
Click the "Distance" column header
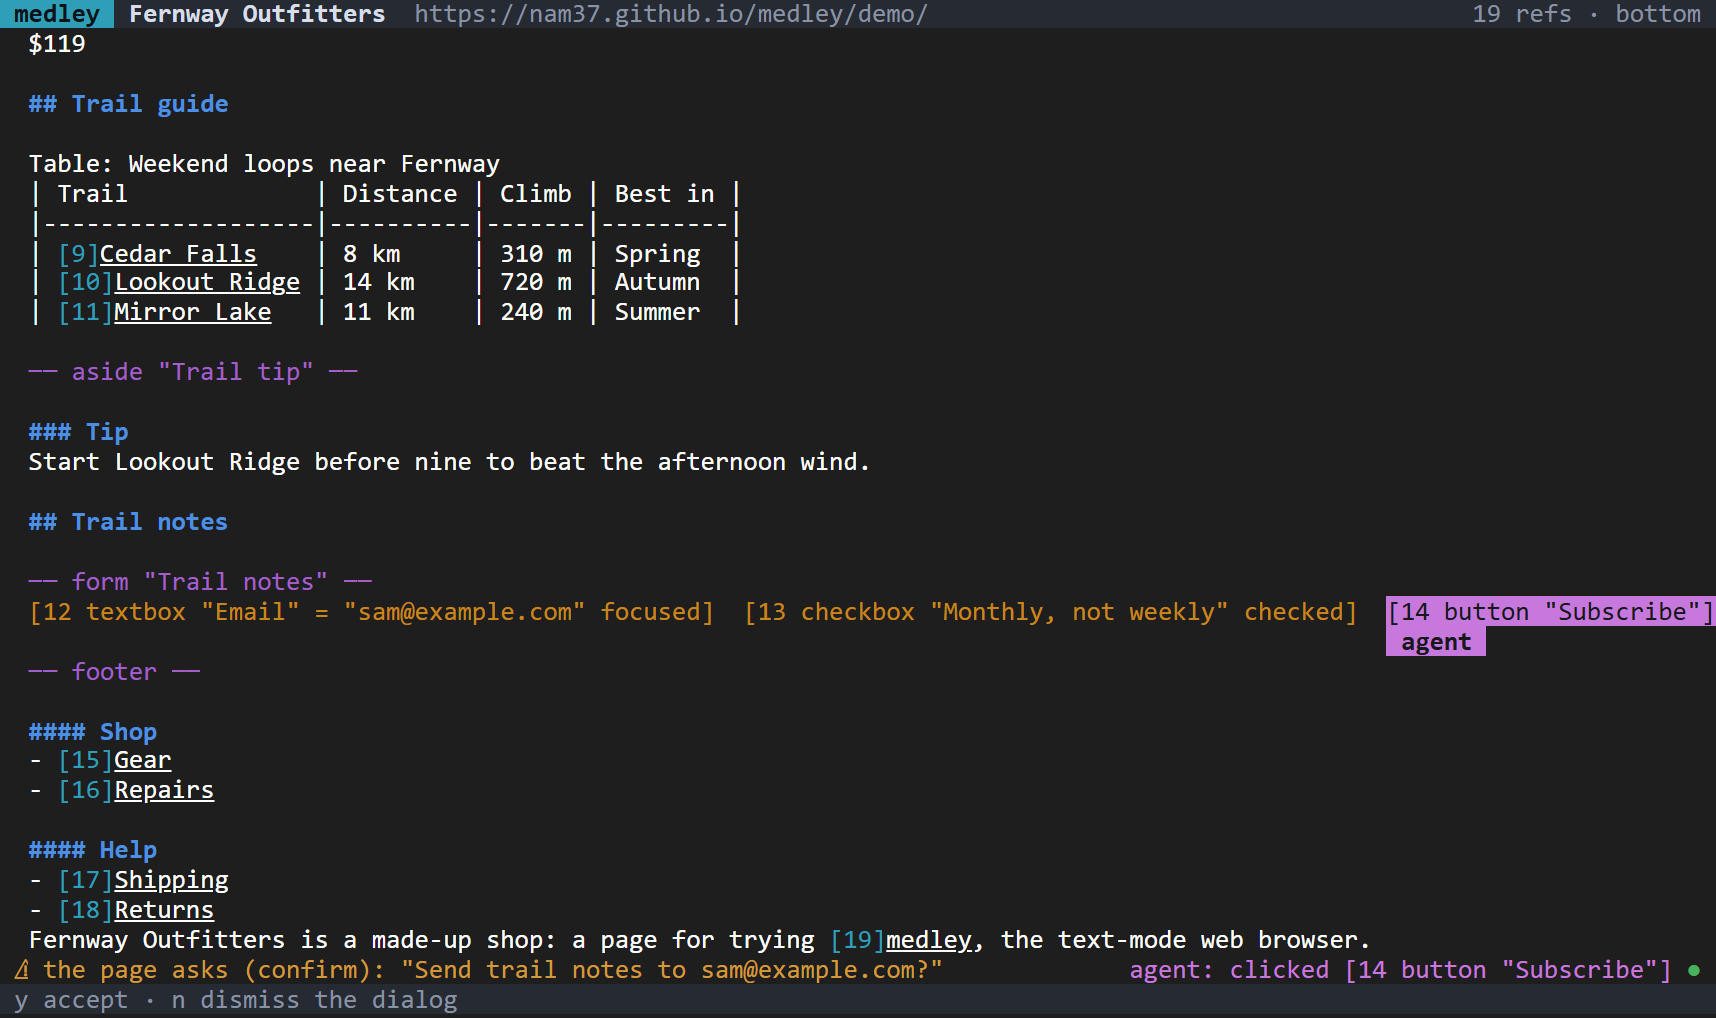pos(400,194)
